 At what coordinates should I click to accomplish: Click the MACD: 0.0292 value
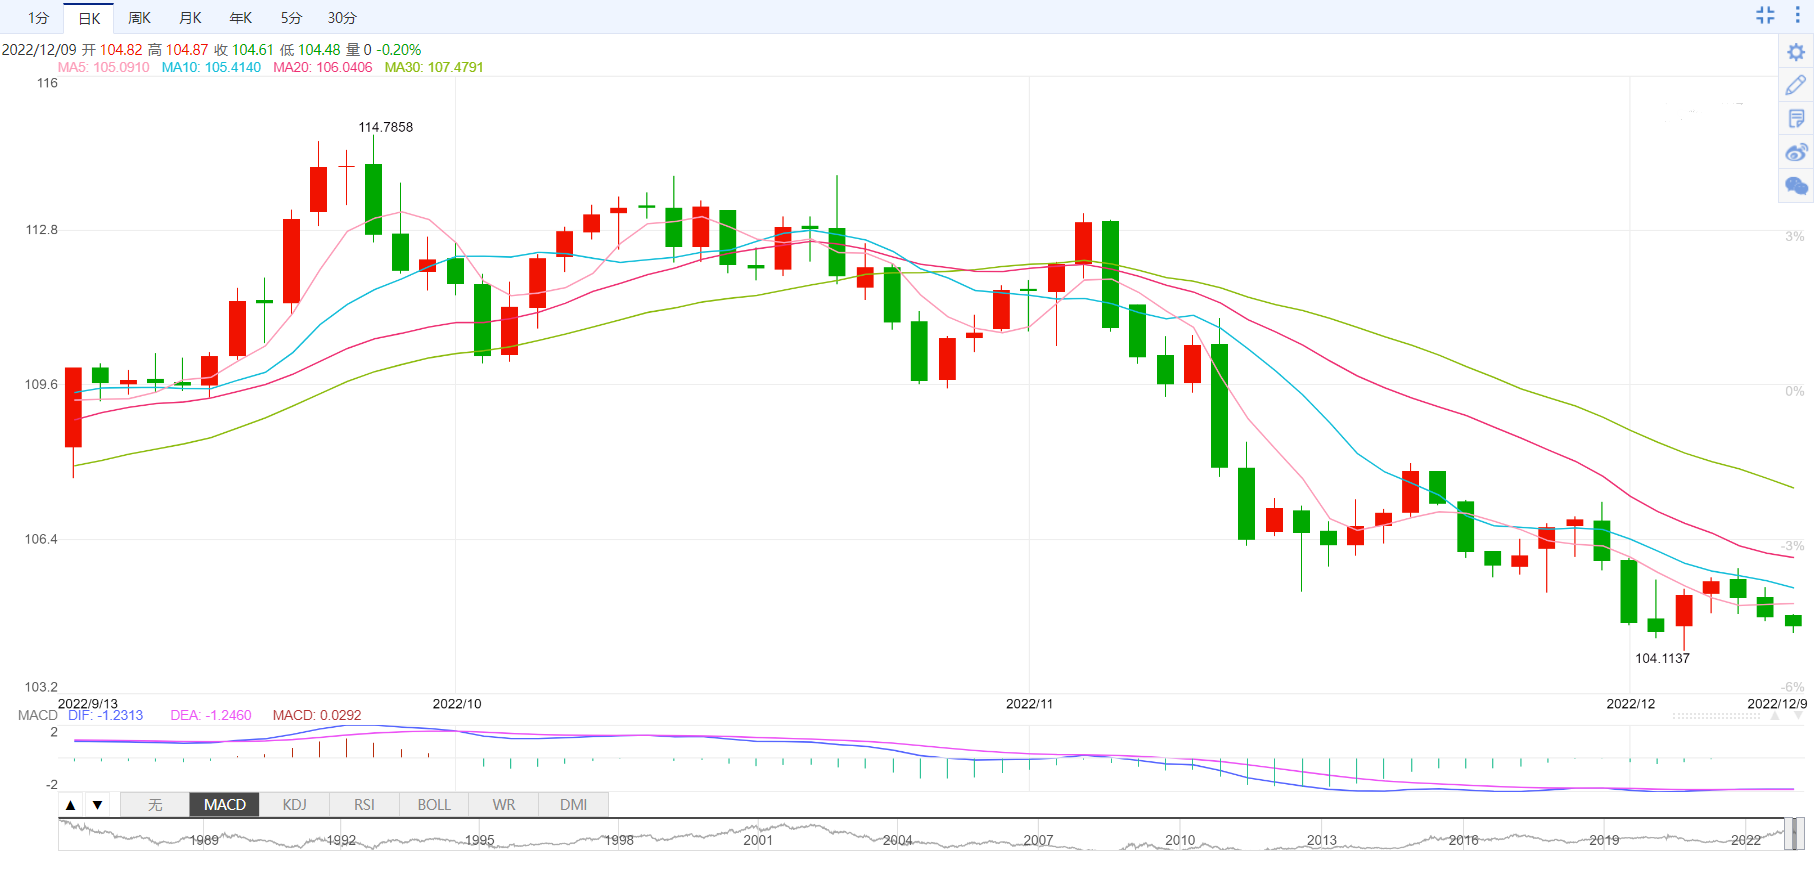pyautogui.click(x=317, y=715)
